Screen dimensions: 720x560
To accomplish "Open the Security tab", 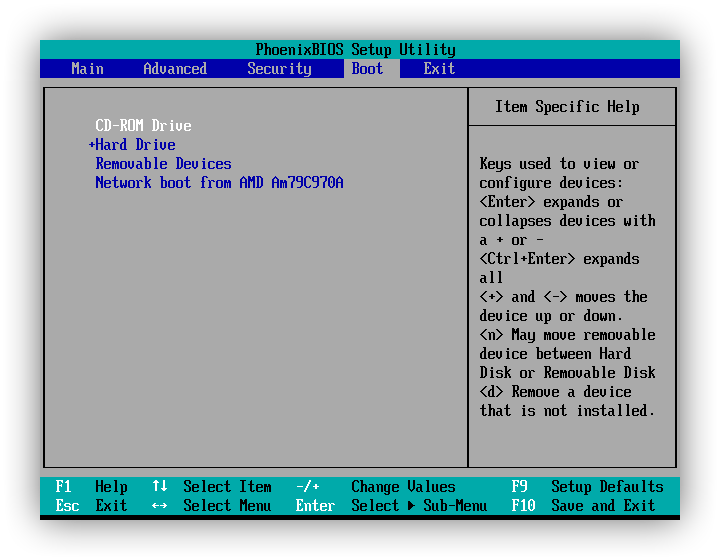I will click(x=279, y=69).
